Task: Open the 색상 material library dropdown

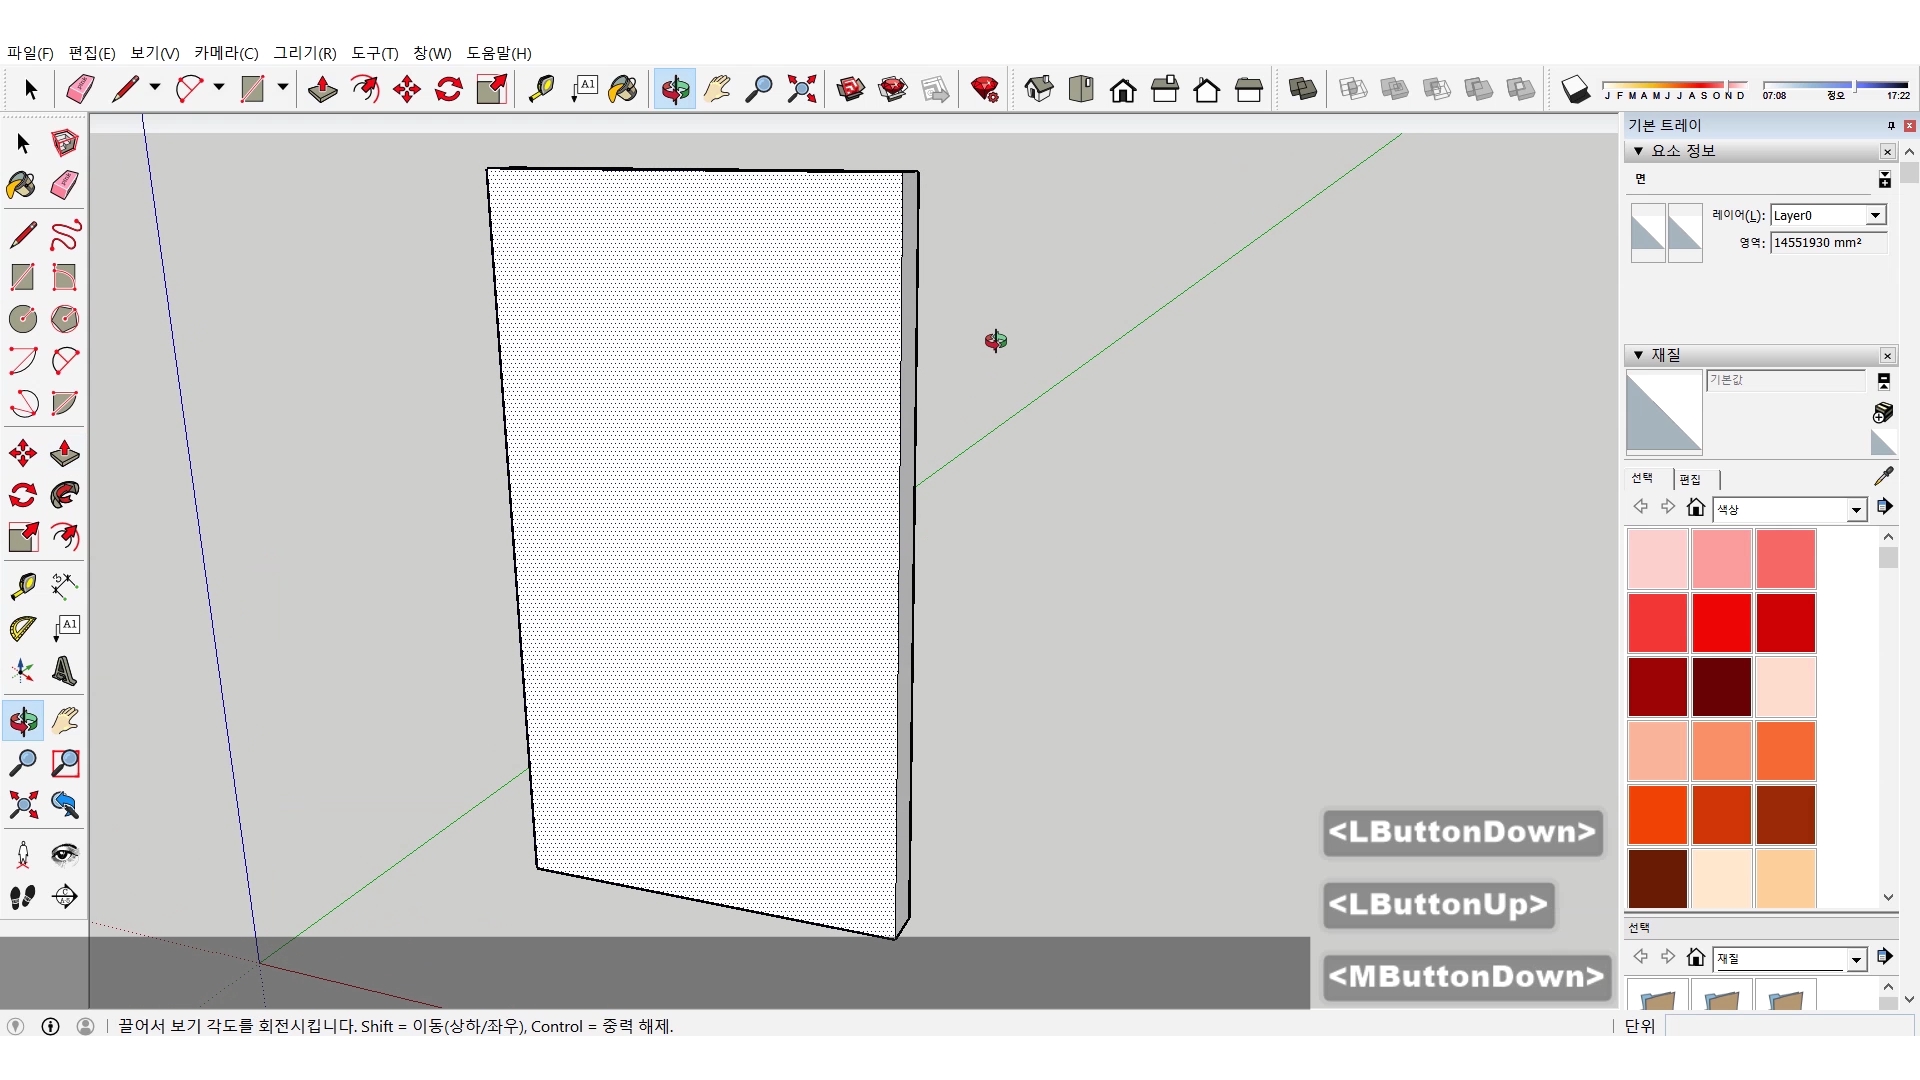Action: 1856,510
